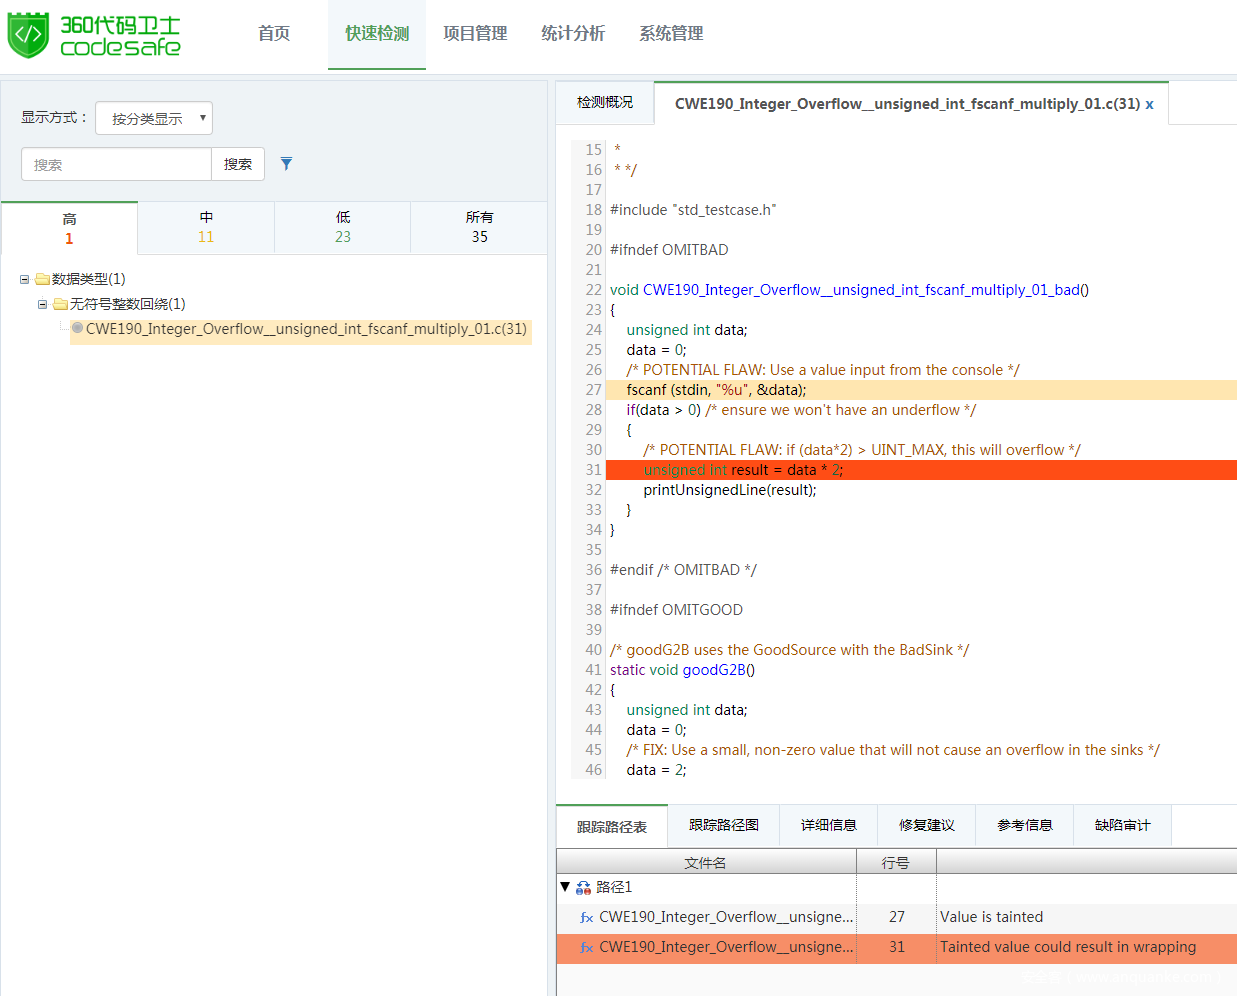The image size is (1237, 996).
Task: Click the 无符号整数回绕 folder icon
Action: click(60, 305)
